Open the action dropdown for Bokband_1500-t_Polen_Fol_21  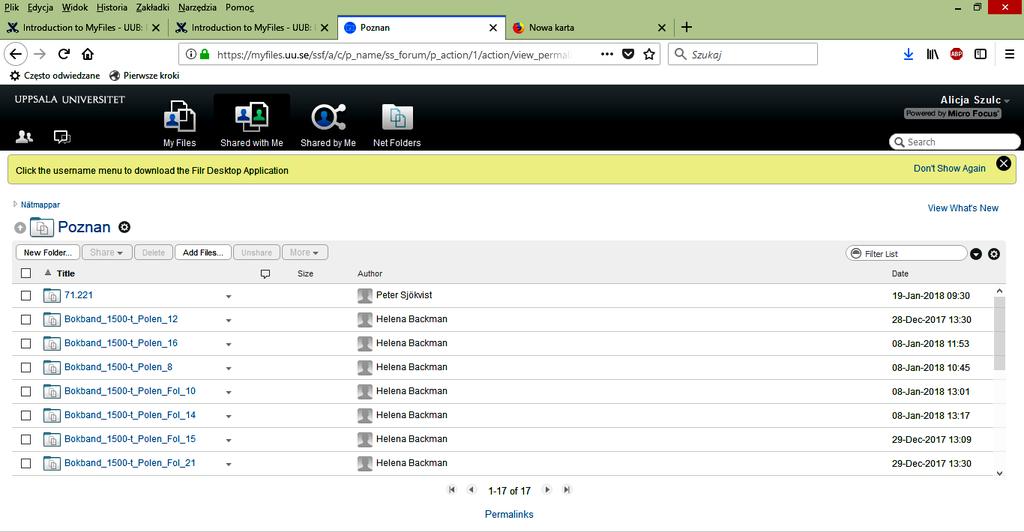(229, 464)
